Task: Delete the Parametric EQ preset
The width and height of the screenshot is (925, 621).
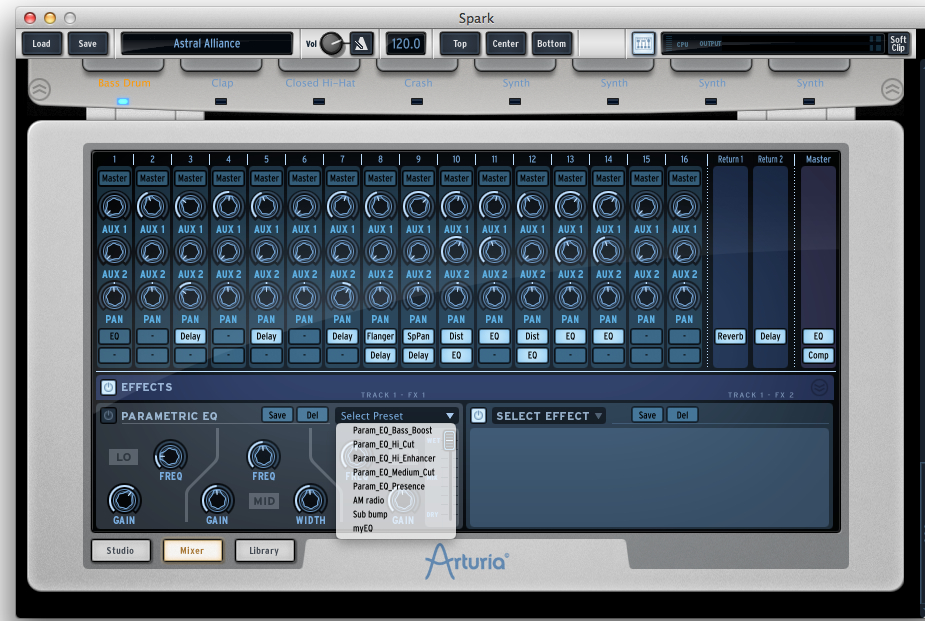Action: [x=312, y=415]
